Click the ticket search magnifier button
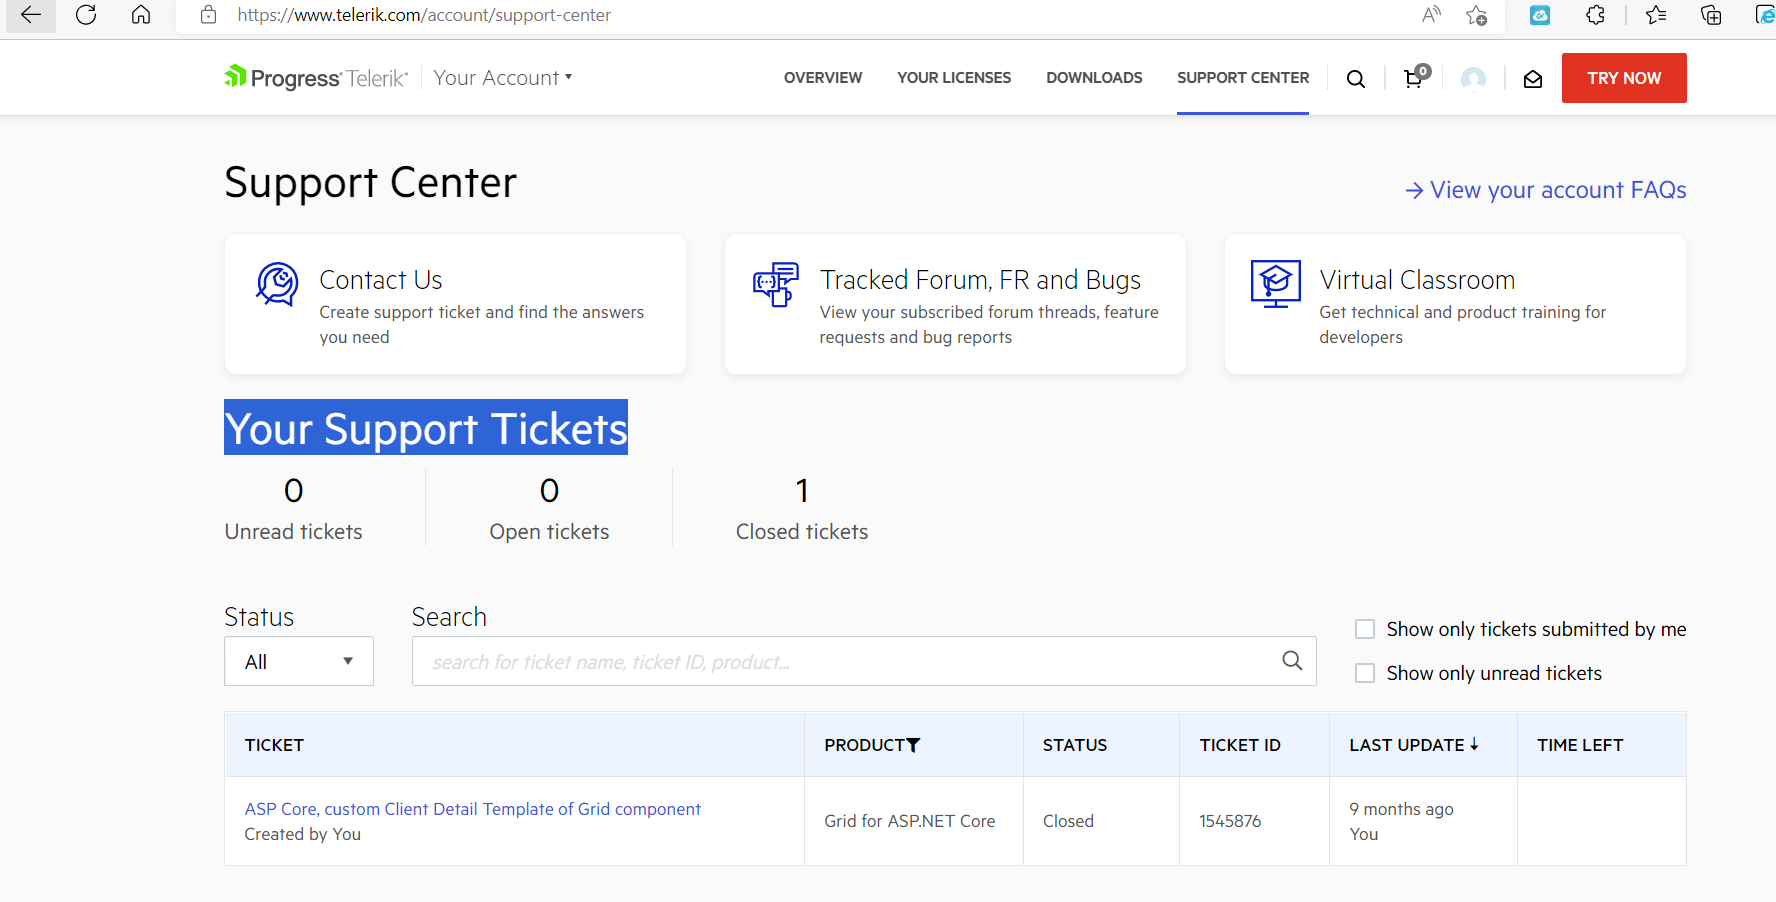The height and width of the screenshot is (902, 1776). tap(1292, 661)
